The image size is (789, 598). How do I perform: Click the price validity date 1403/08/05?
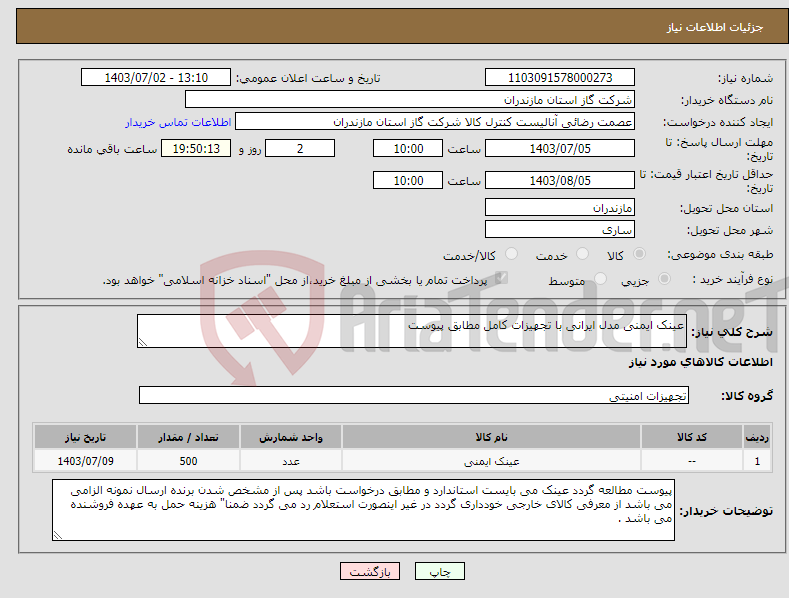[x=560, y=180]
